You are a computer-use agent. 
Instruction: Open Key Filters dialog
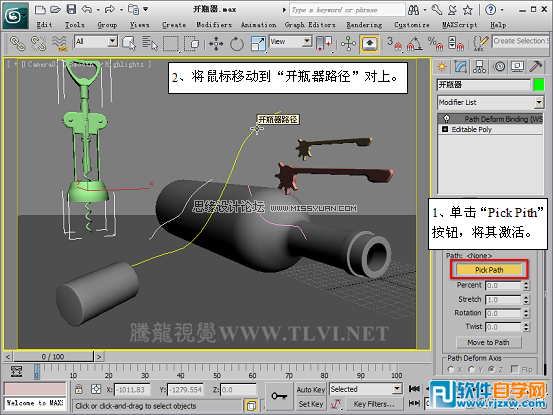pos(374,404)
